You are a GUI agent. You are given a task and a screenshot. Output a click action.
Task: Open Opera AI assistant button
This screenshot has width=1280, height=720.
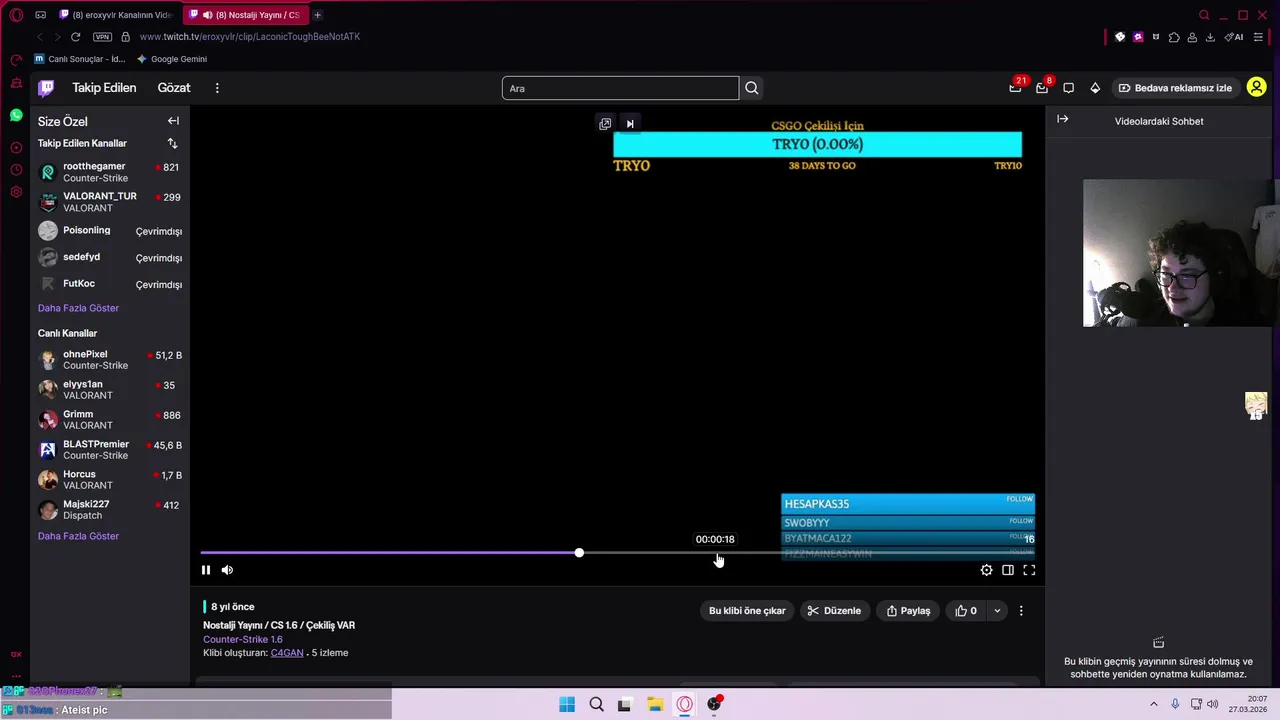(1235, 37)
